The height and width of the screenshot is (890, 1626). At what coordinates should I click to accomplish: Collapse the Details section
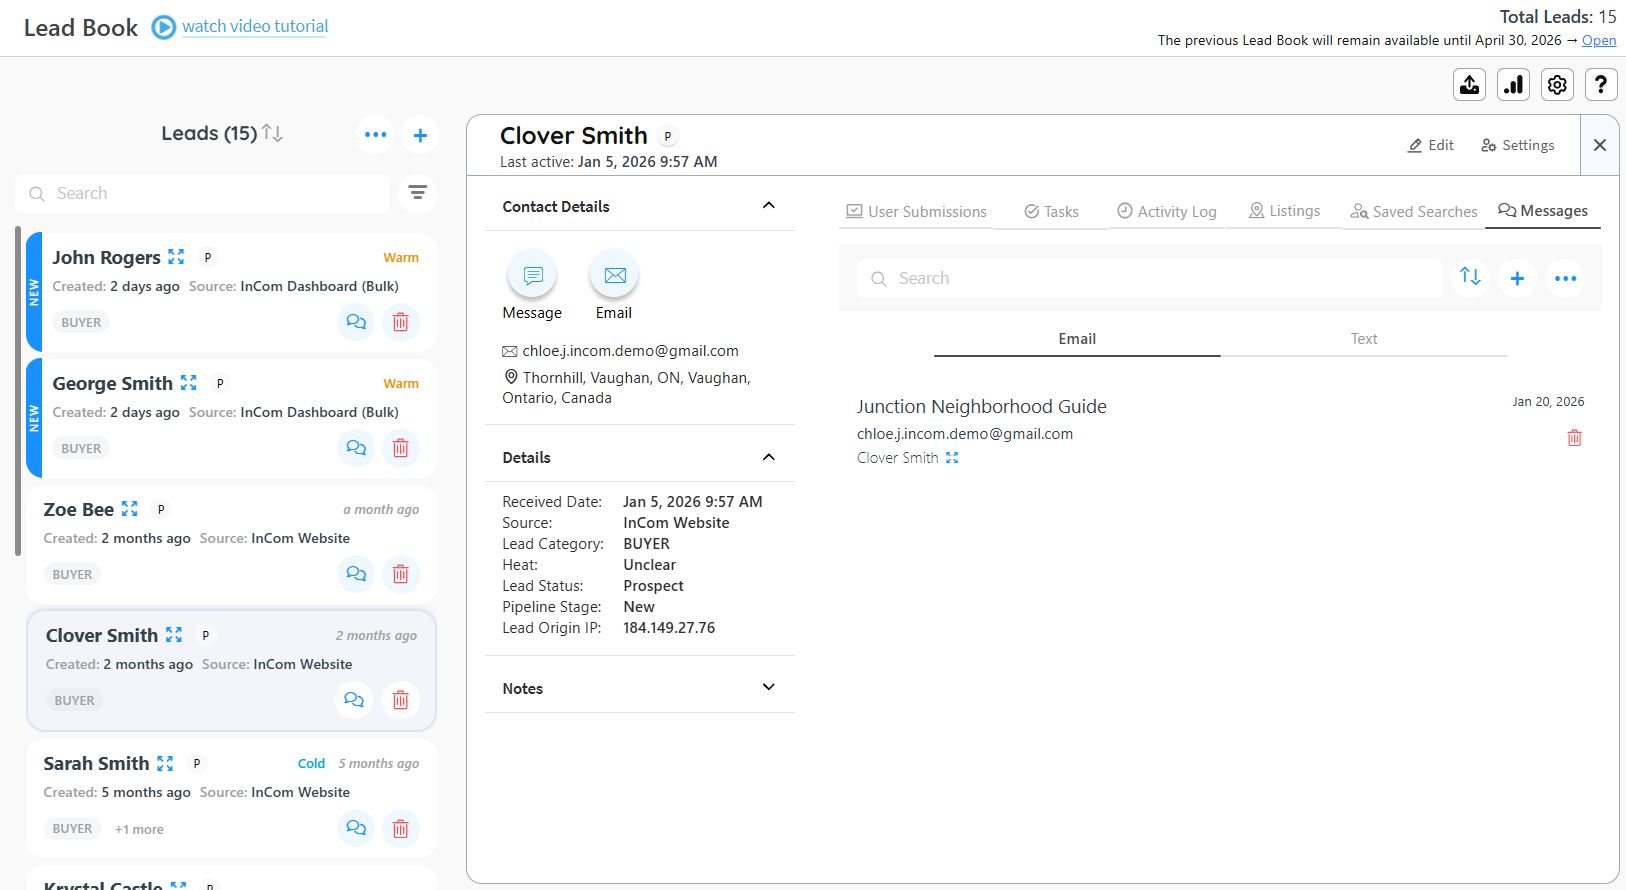pos(768,457)
